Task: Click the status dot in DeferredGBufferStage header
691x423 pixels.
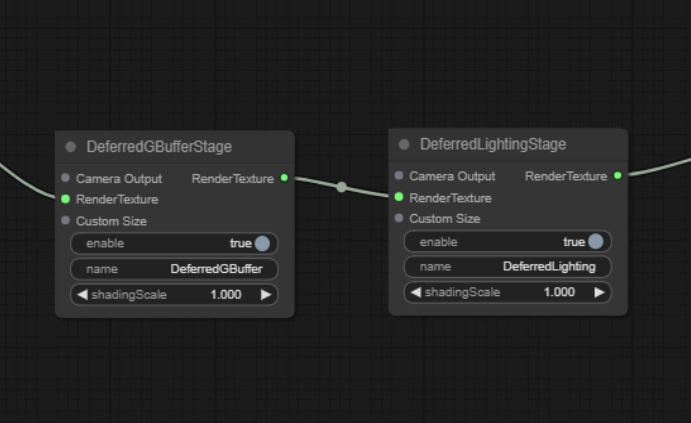Action: [x=70, y=147]
